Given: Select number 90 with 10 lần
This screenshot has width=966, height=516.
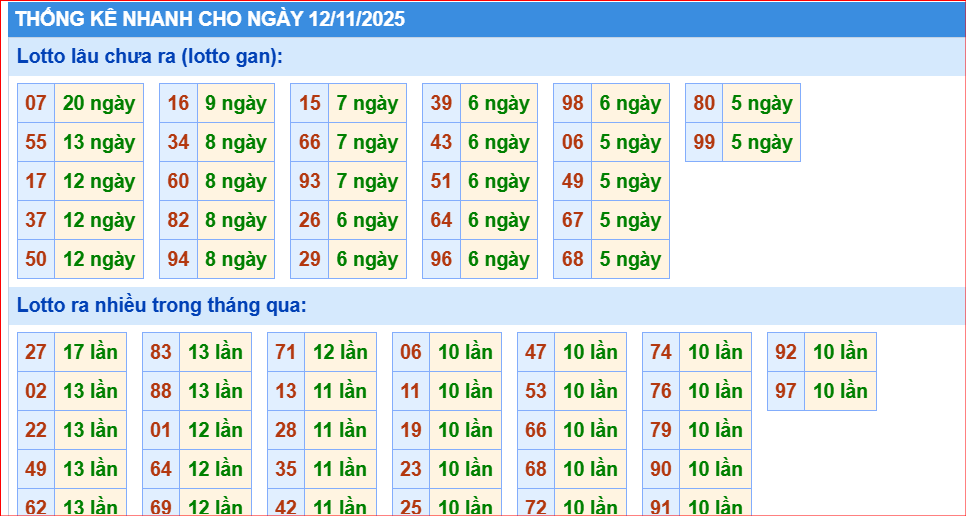Looking at the screenshot, I should (x=661, y=469).
